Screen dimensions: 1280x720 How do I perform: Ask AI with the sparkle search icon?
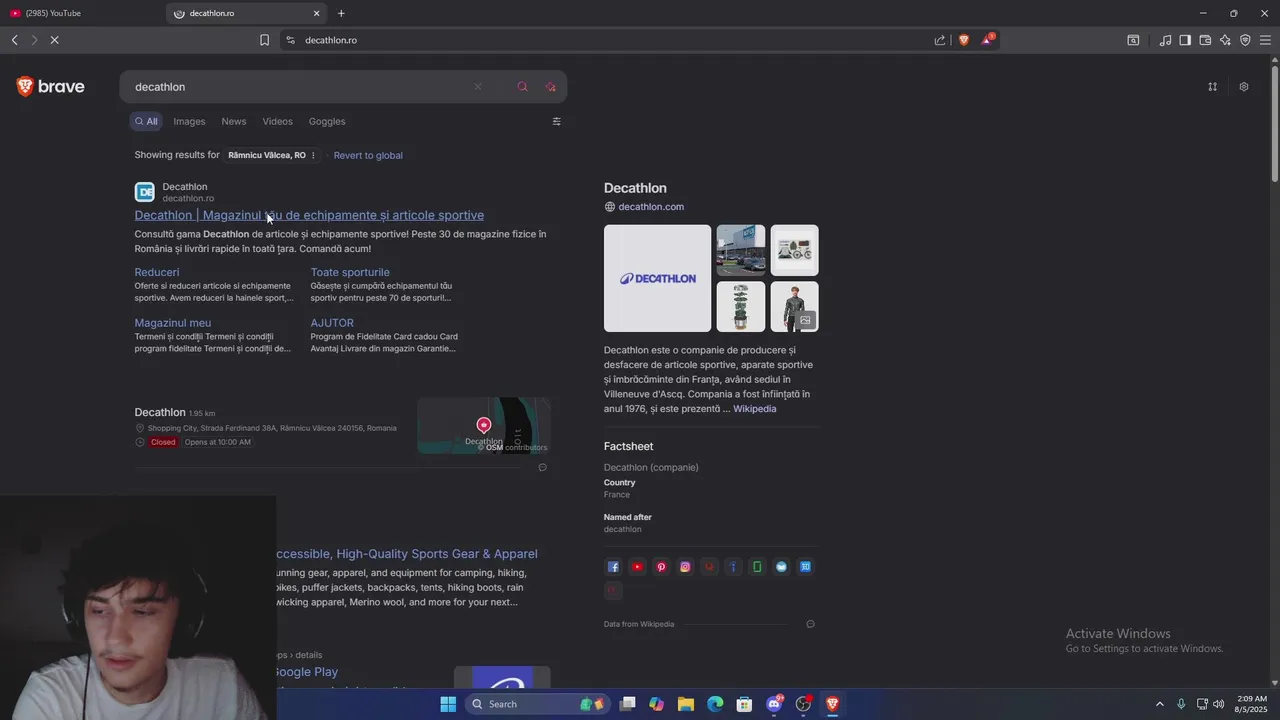(550, 87)
